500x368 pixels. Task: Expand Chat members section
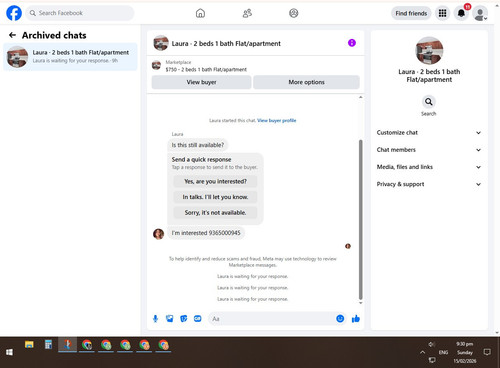(x=429, y=150)
